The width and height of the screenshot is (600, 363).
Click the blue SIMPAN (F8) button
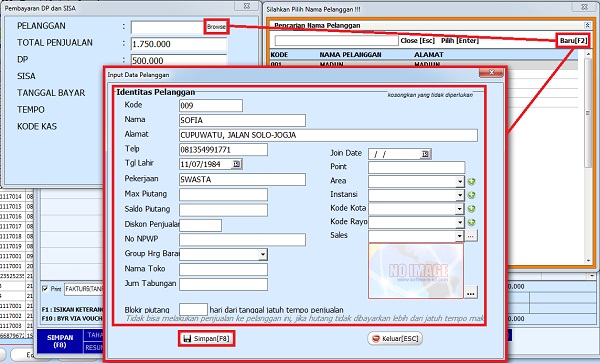click(x=60, y=341)
